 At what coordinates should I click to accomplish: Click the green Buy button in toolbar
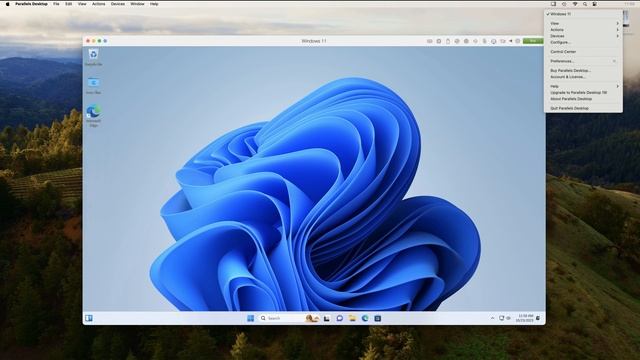[x=533, y=41]
